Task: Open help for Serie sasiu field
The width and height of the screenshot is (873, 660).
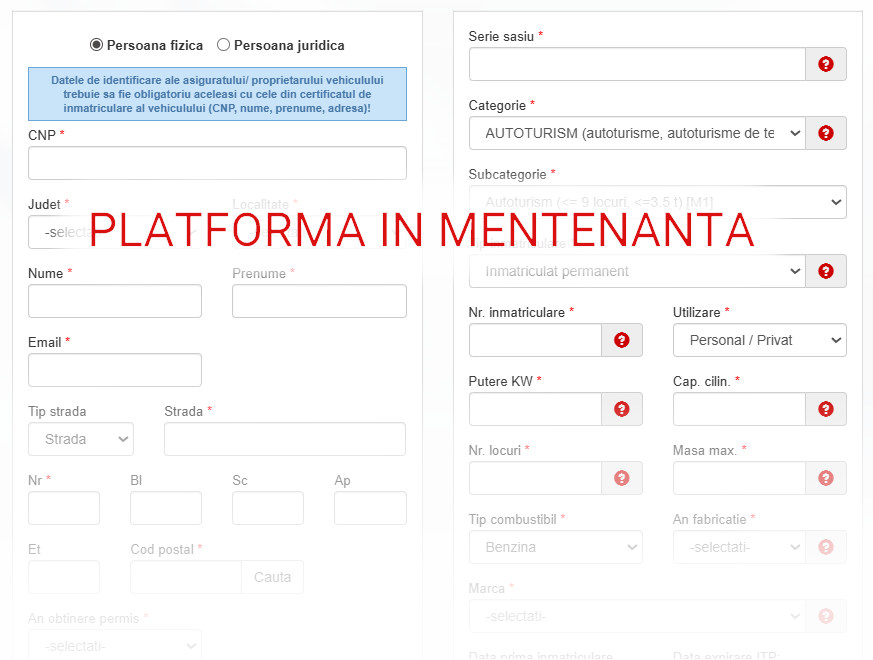Action: [x=826, y=63]
